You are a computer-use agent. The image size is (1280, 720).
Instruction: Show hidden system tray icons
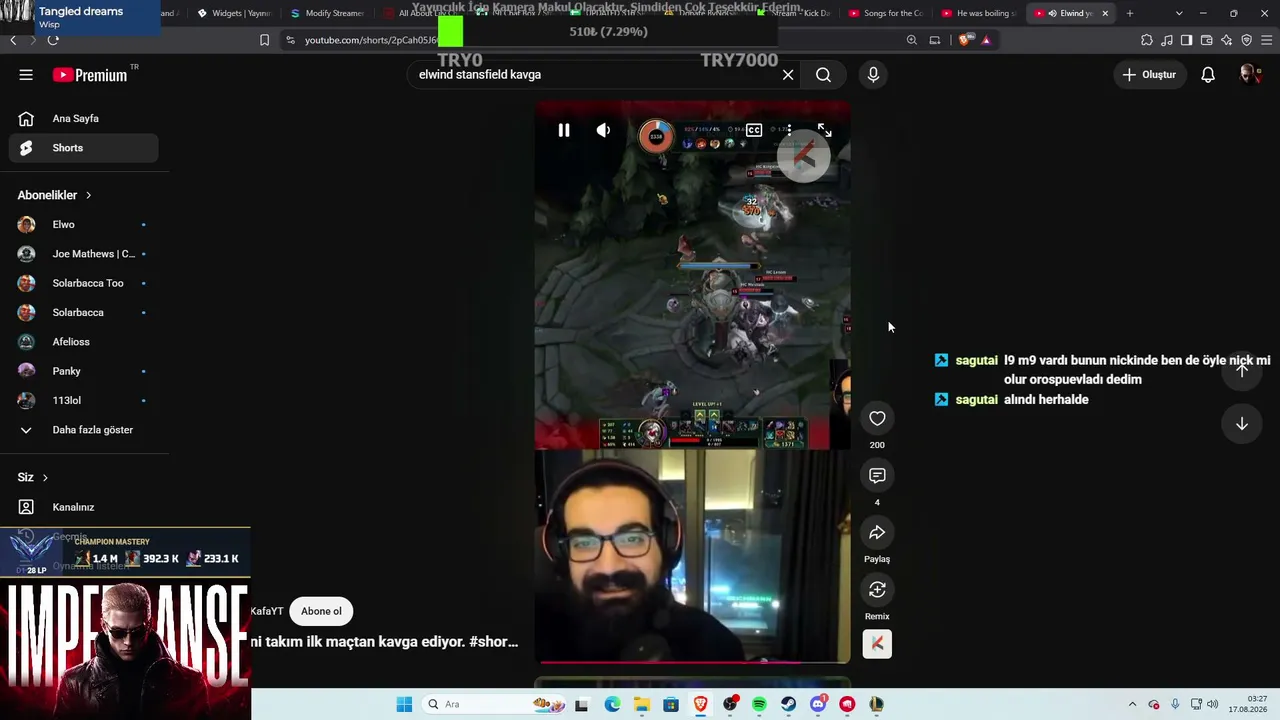[x=1132, y=704]
